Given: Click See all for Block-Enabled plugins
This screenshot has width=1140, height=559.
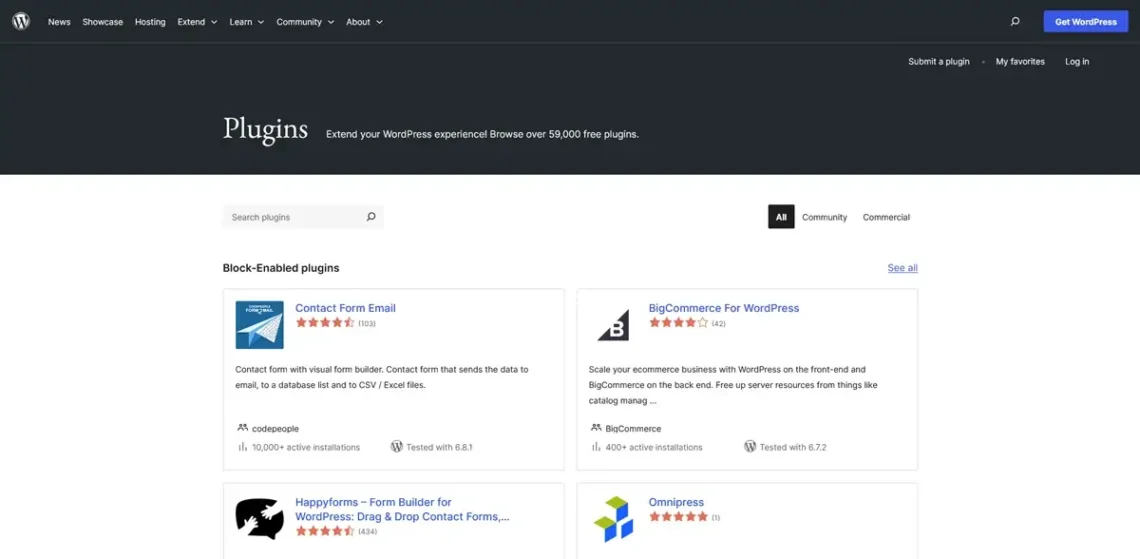Looking at the screenshot, I should click(902, 268).
